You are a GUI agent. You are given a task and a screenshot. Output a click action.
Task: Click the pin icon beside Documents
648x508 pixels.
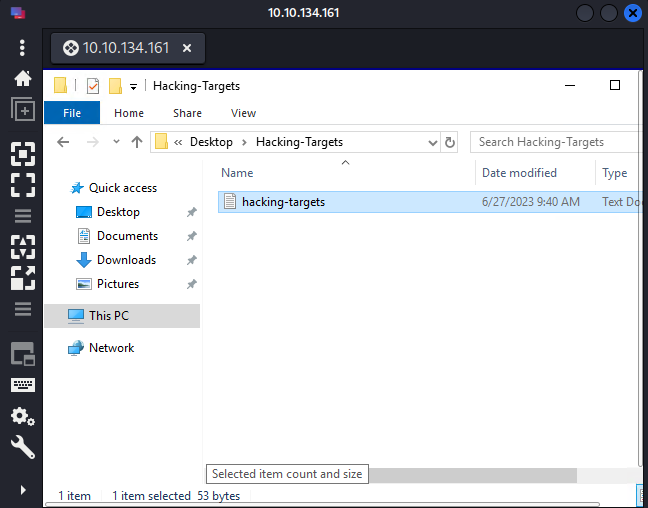click(191, 236)
